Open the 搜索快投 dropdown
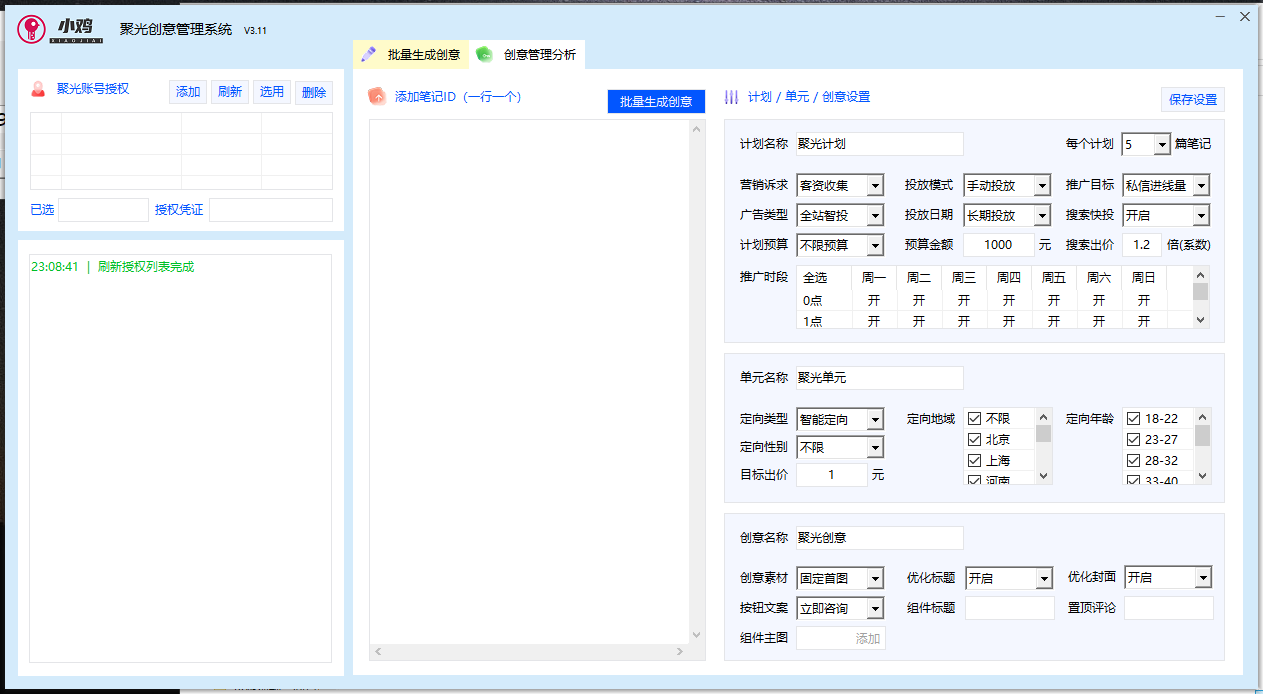1263x694 pixels. click(x=1201, y=215)
